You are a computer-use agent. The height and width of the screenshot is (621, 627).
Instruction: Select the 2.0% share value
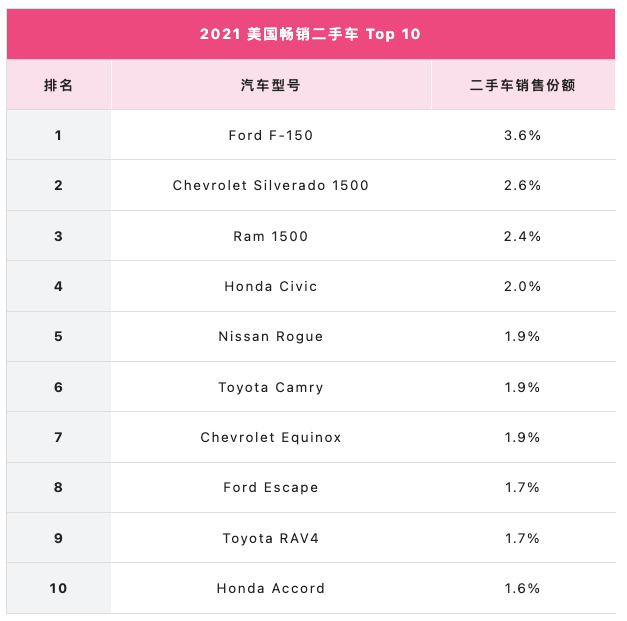(523, 286)
